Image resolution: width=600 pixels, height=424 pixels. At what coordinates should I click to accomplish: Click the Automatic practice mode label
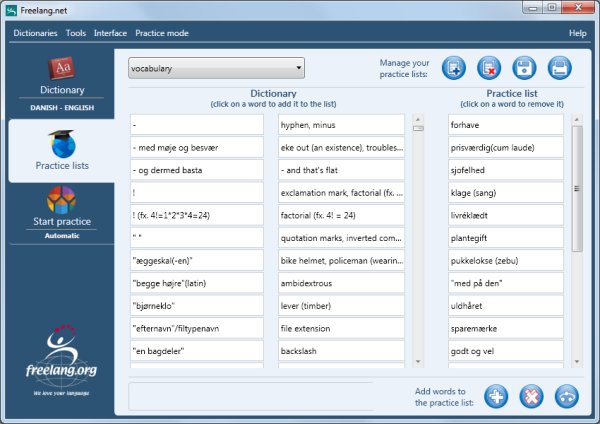[x=62, y=236]
